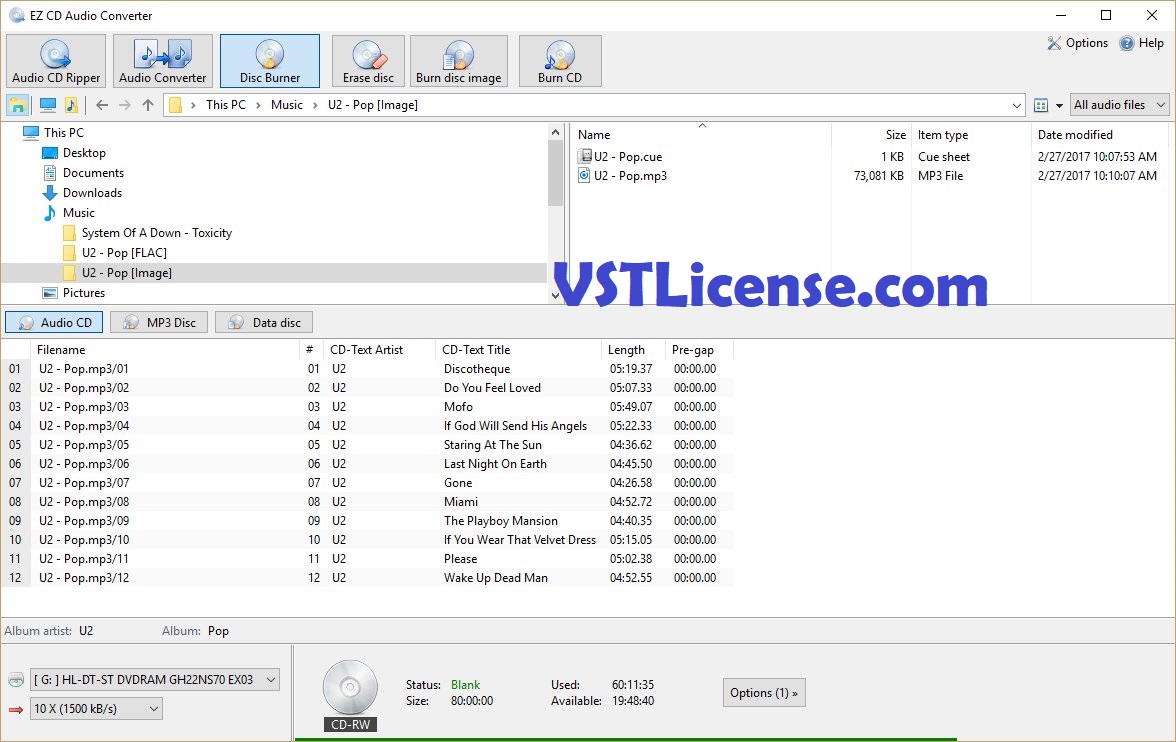Image resolution: width=1176 pixels, height=742 pixels.
Task: Select filename U2 - Pop.mp3/11
Action: pyautogui.click(x=84, y=559)
